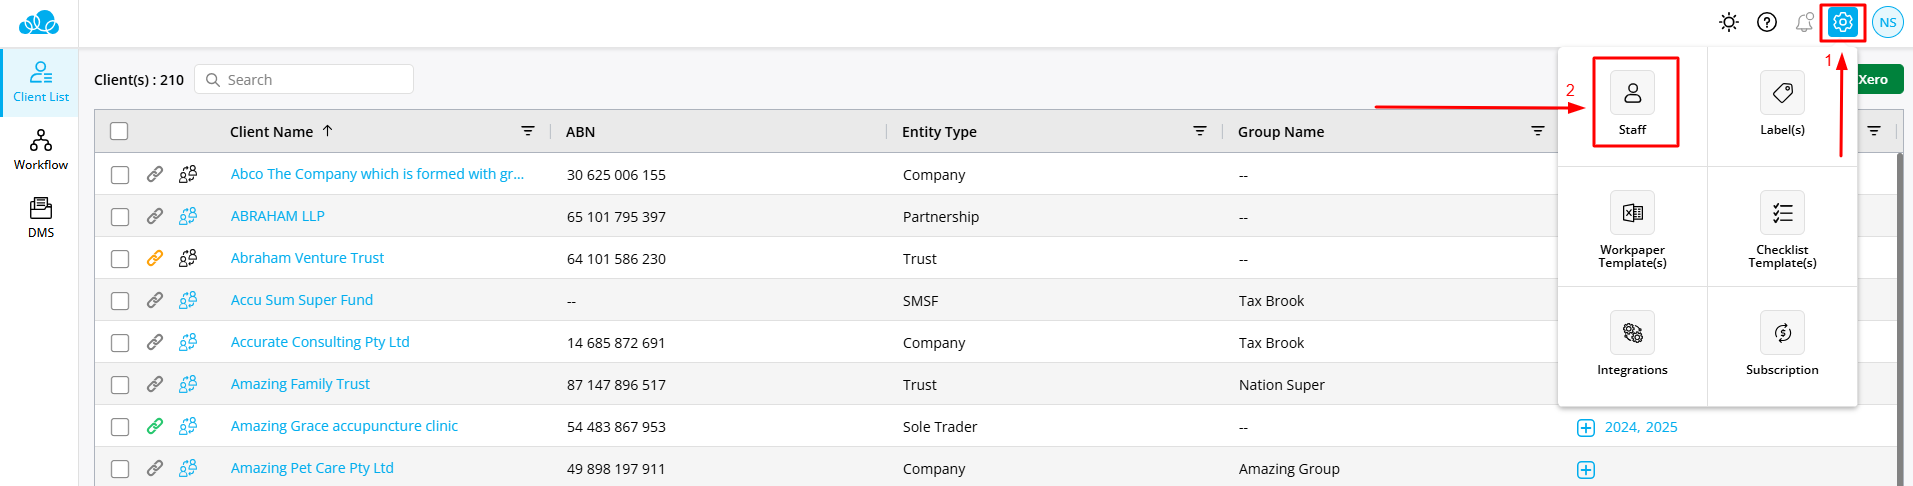Open the help question mark icon
Viewport: 1913px width, 486px height.
click(x=1767, y=22)
